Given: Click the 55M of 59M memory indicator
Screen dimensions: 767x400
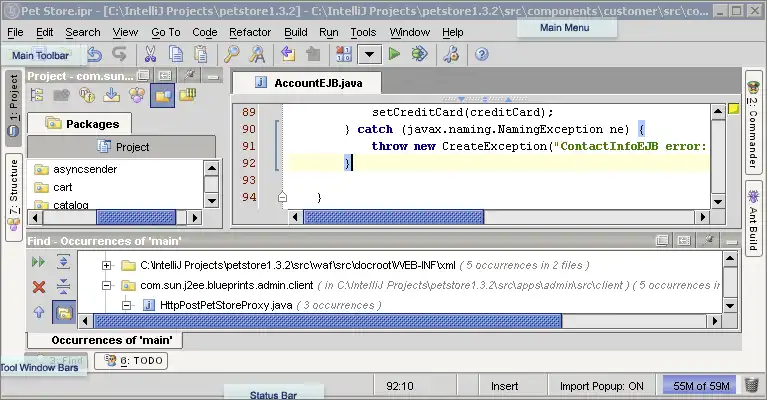Looking at the screenshot, I should click(699, 385).
